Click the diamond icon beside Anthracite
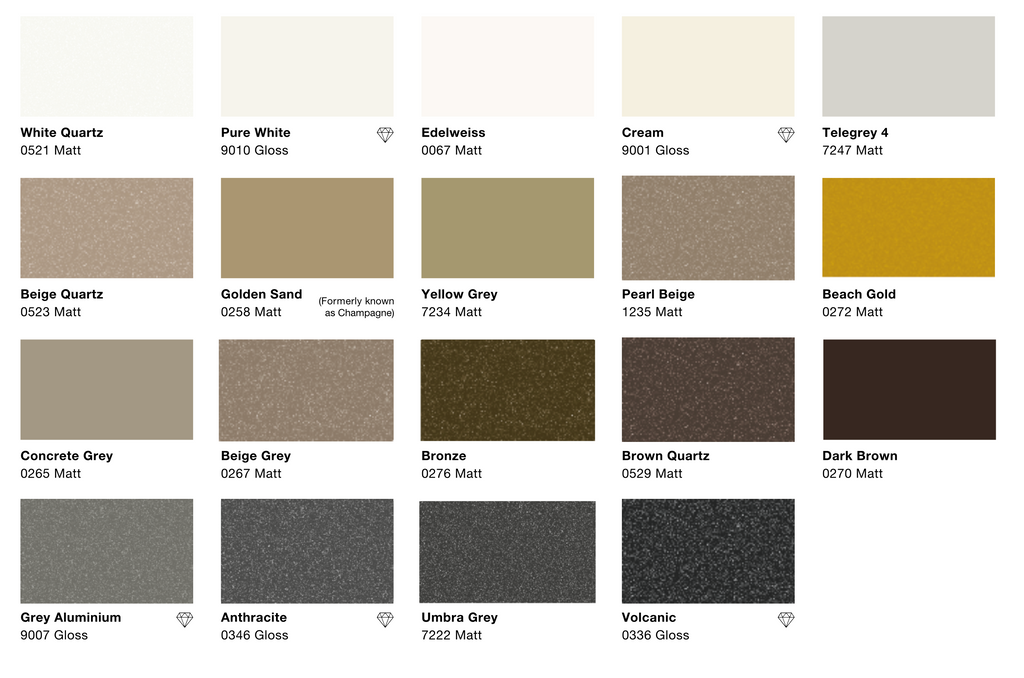1024x678 pixels. 385,619
